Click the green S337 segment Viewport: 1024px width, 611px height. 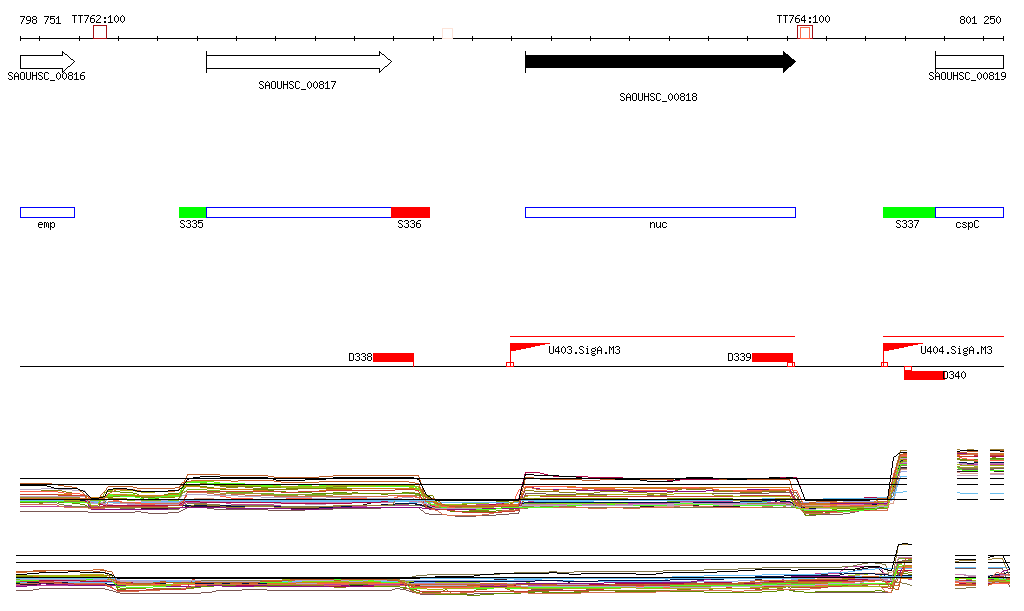click(909, 212)
